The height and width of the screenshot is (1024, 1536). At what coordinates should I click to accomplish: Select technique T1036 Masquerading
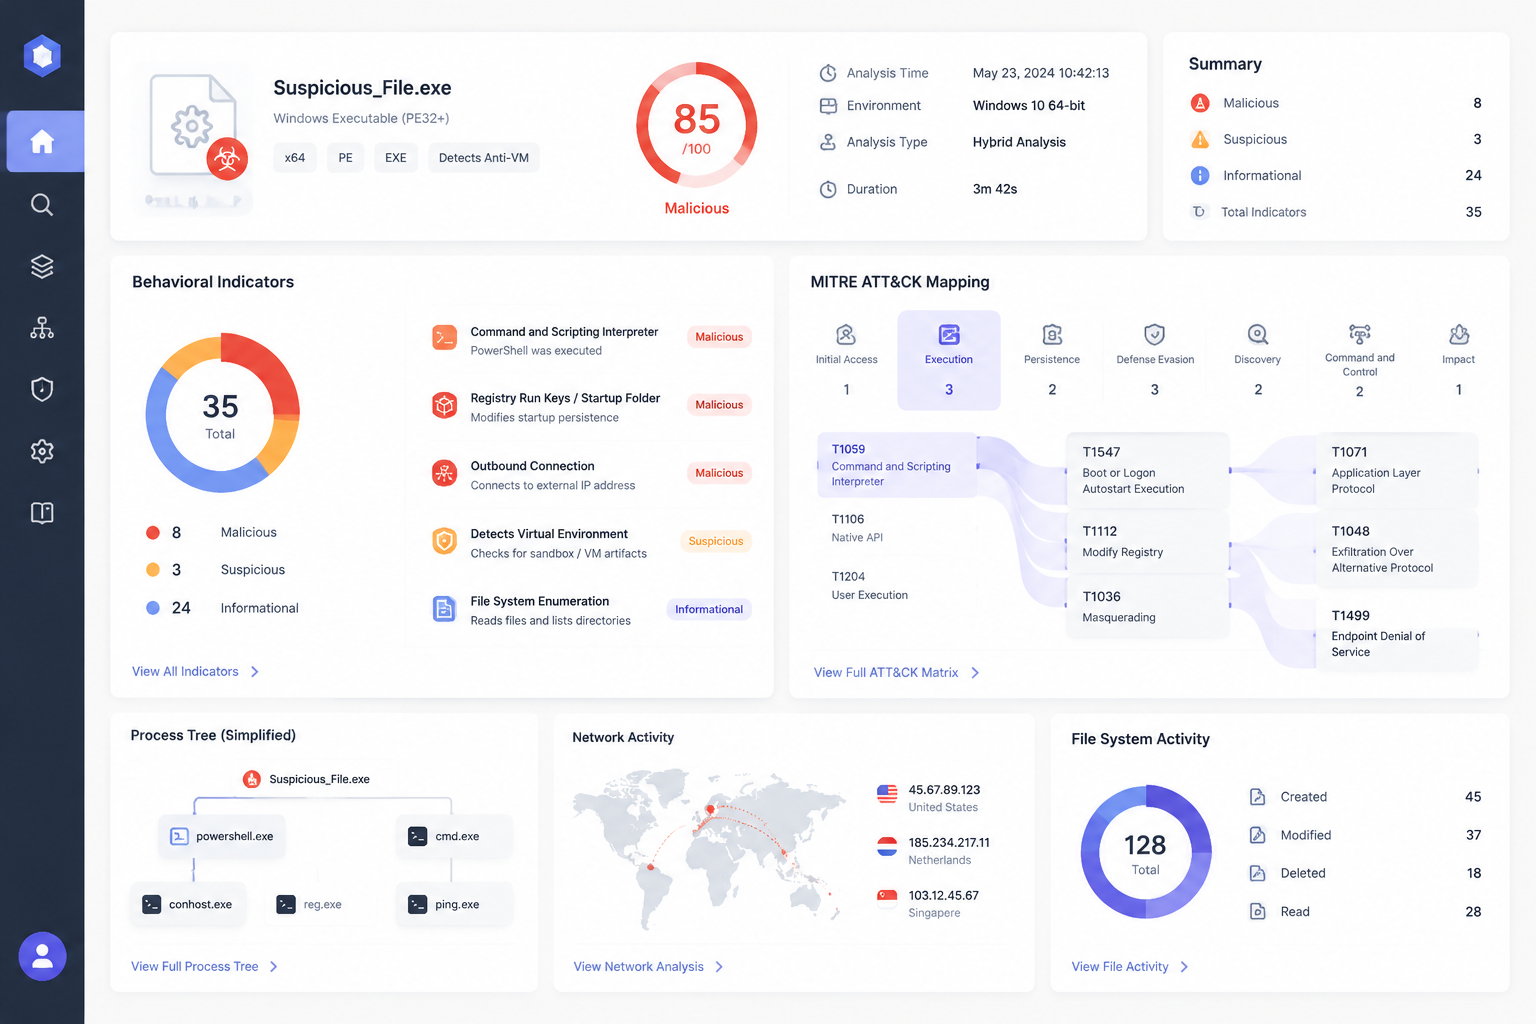1148,607
